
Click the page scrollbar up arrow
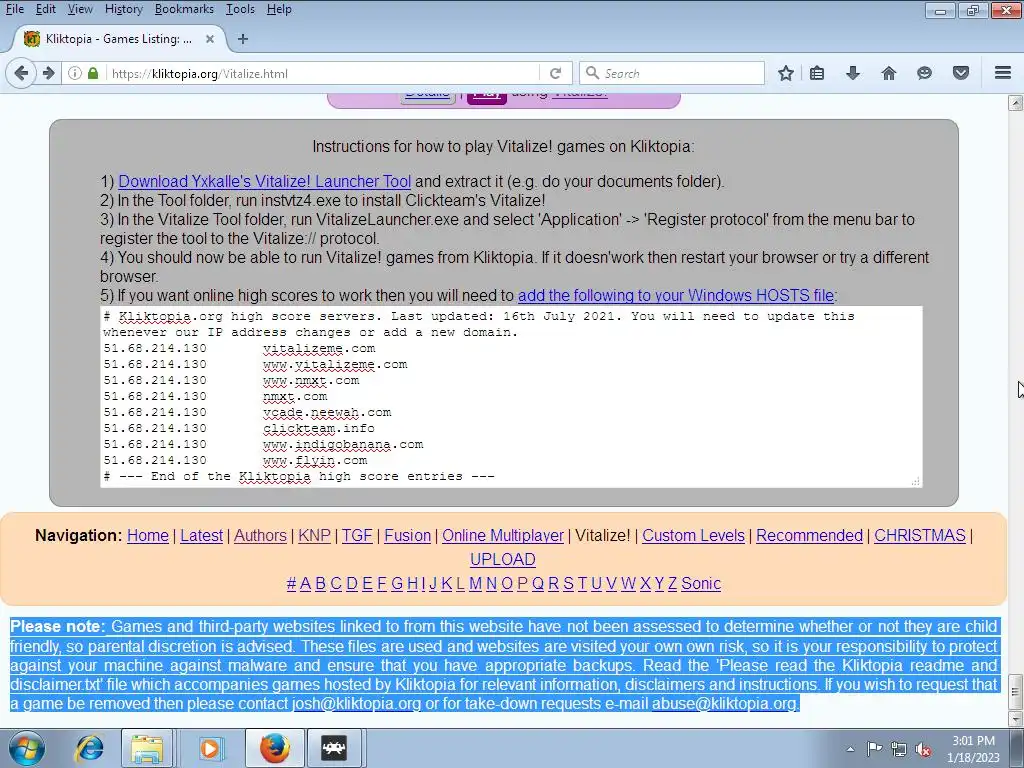click(1016, 103)
